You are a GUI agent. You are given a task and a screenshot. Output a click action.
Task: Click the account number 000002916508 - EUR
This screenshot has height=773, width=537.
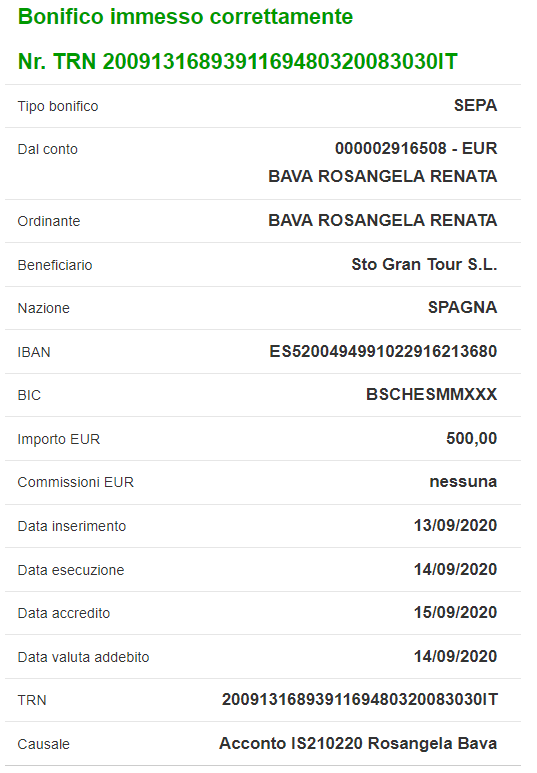coord(416,148)
